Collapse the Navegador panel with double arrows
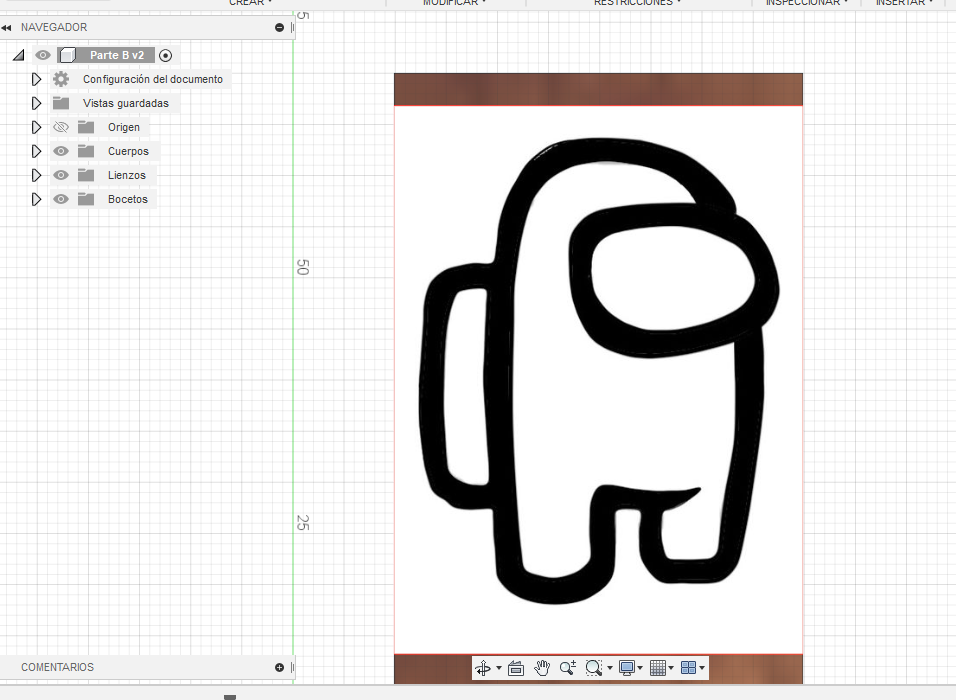Image resolution: width=956 pixels, height=700 pixels. pos(7,27)
